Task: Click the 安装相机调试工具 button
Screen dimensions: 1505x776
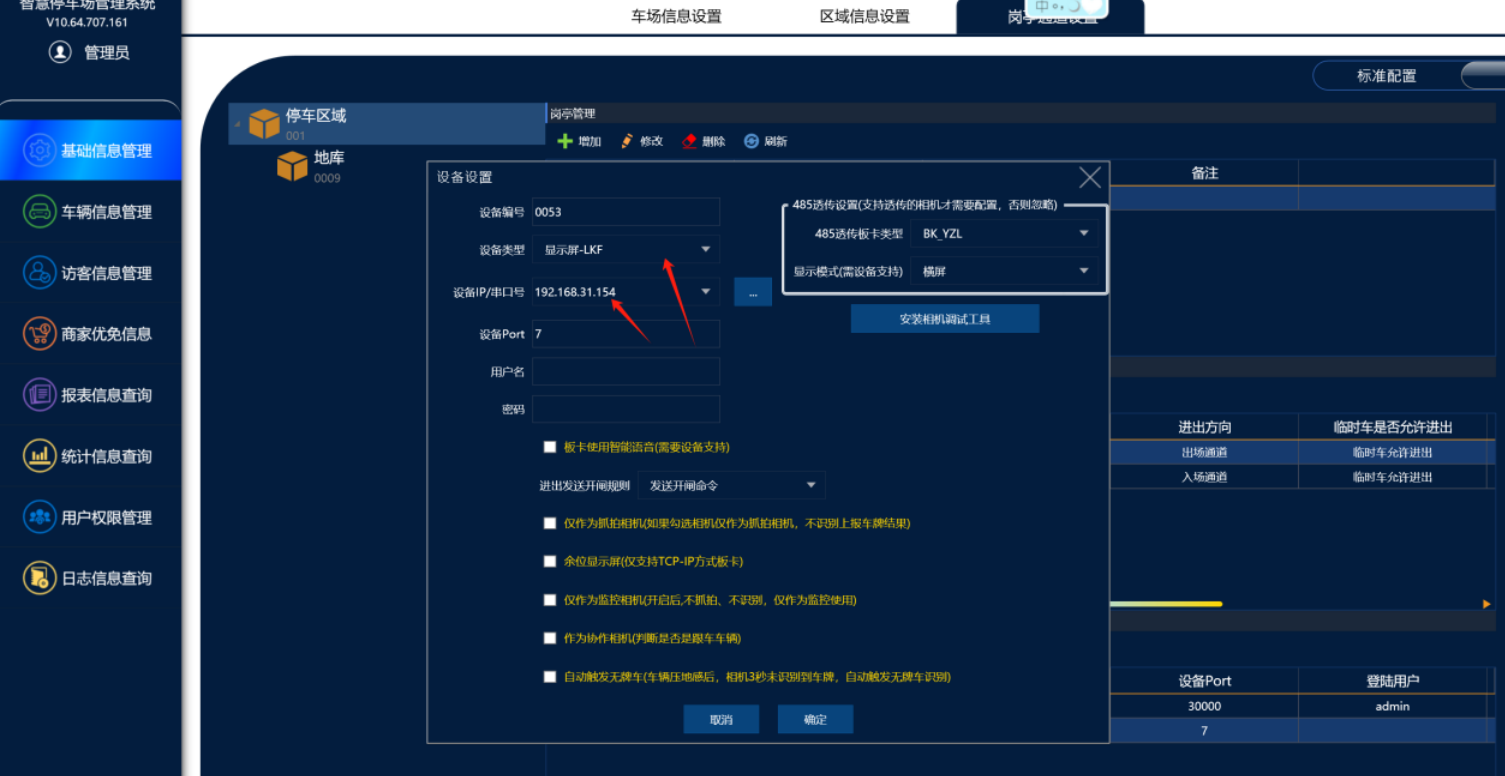Action: pos(945,319)
